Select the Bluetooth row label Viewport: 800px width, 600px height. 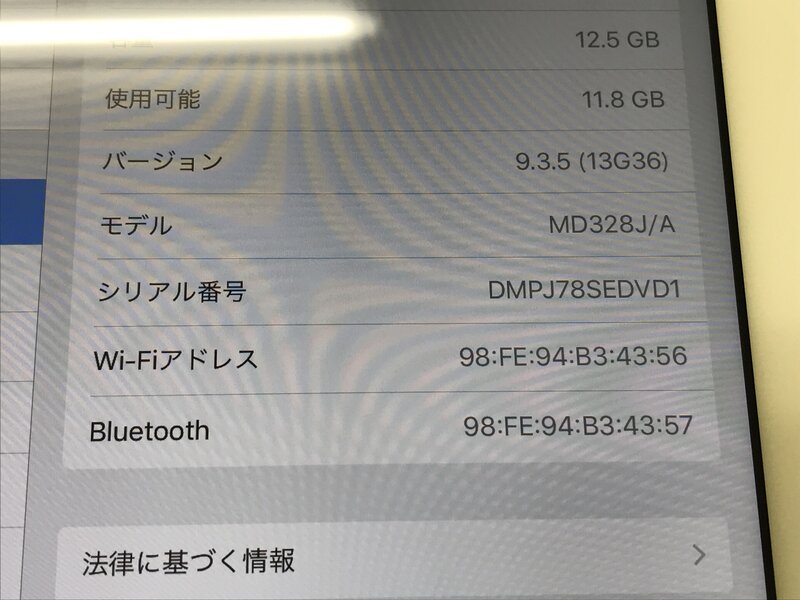pyautogui.click(x=149, y=431)
